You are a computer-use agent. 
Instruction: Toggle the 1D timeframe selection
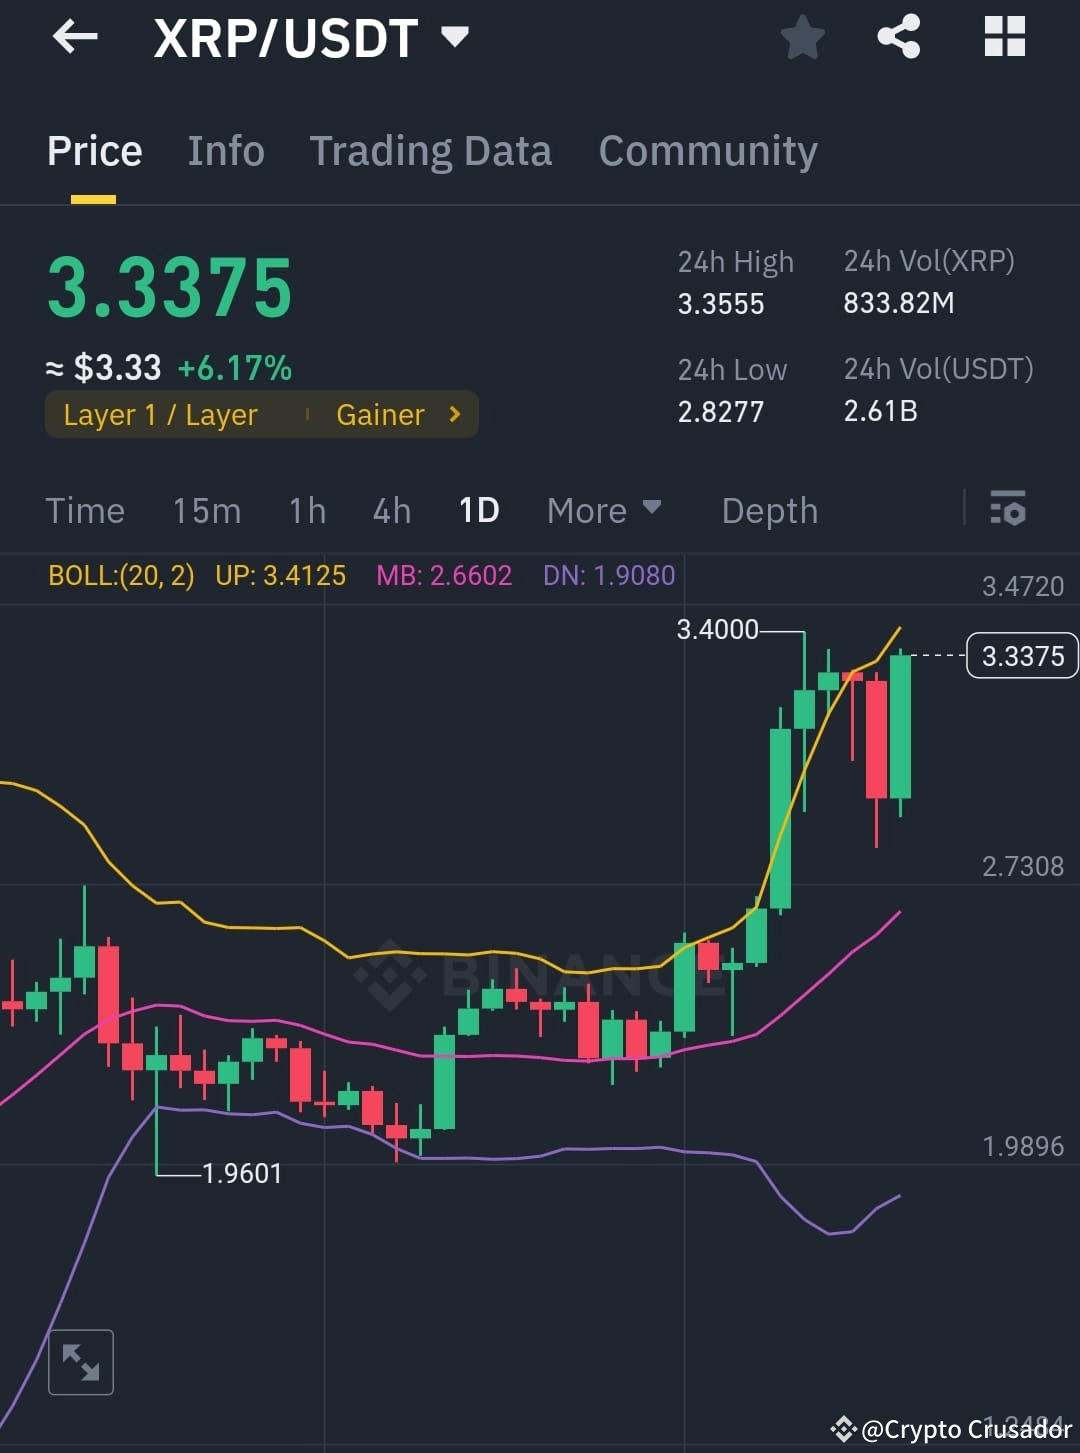point(478,510)
